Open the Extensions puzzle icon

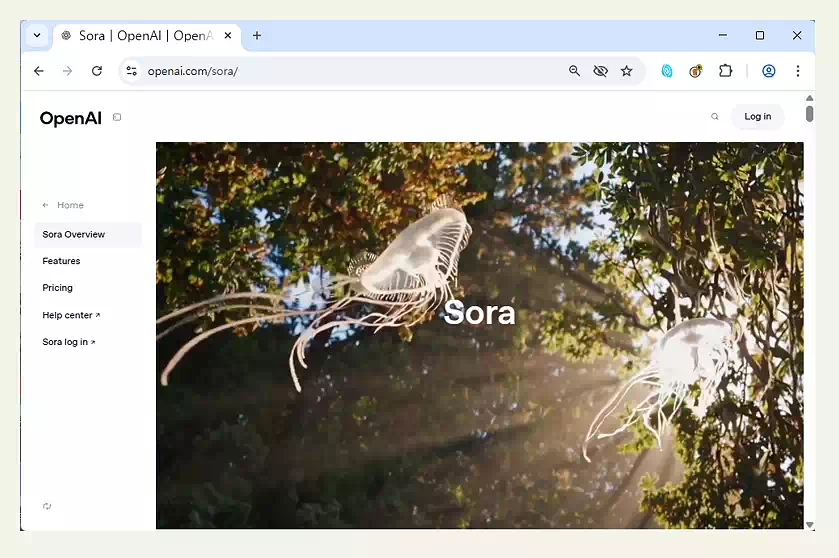[726, 71]
